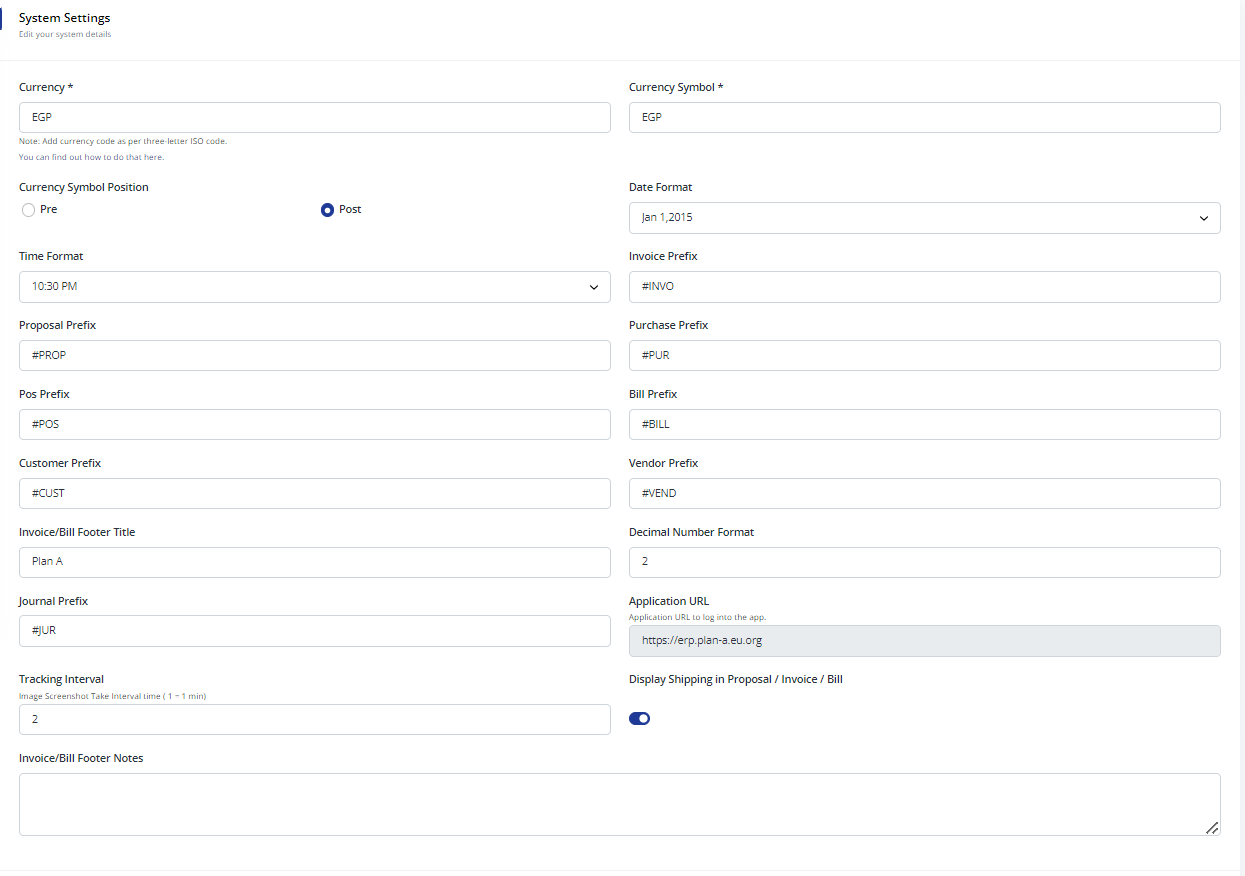1245x876 pixels.
Task: Click the Tracking Interval field
Action: (314, 720)
